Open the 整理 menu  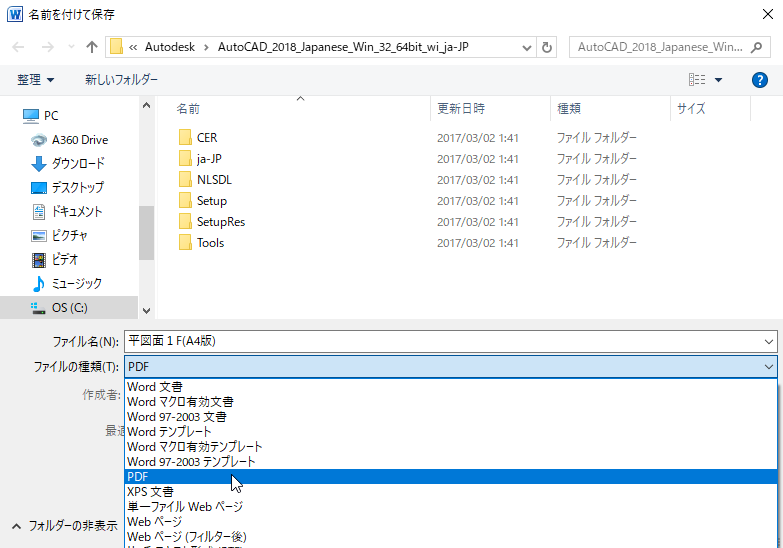pyautogui.click(x=35, y=80)
